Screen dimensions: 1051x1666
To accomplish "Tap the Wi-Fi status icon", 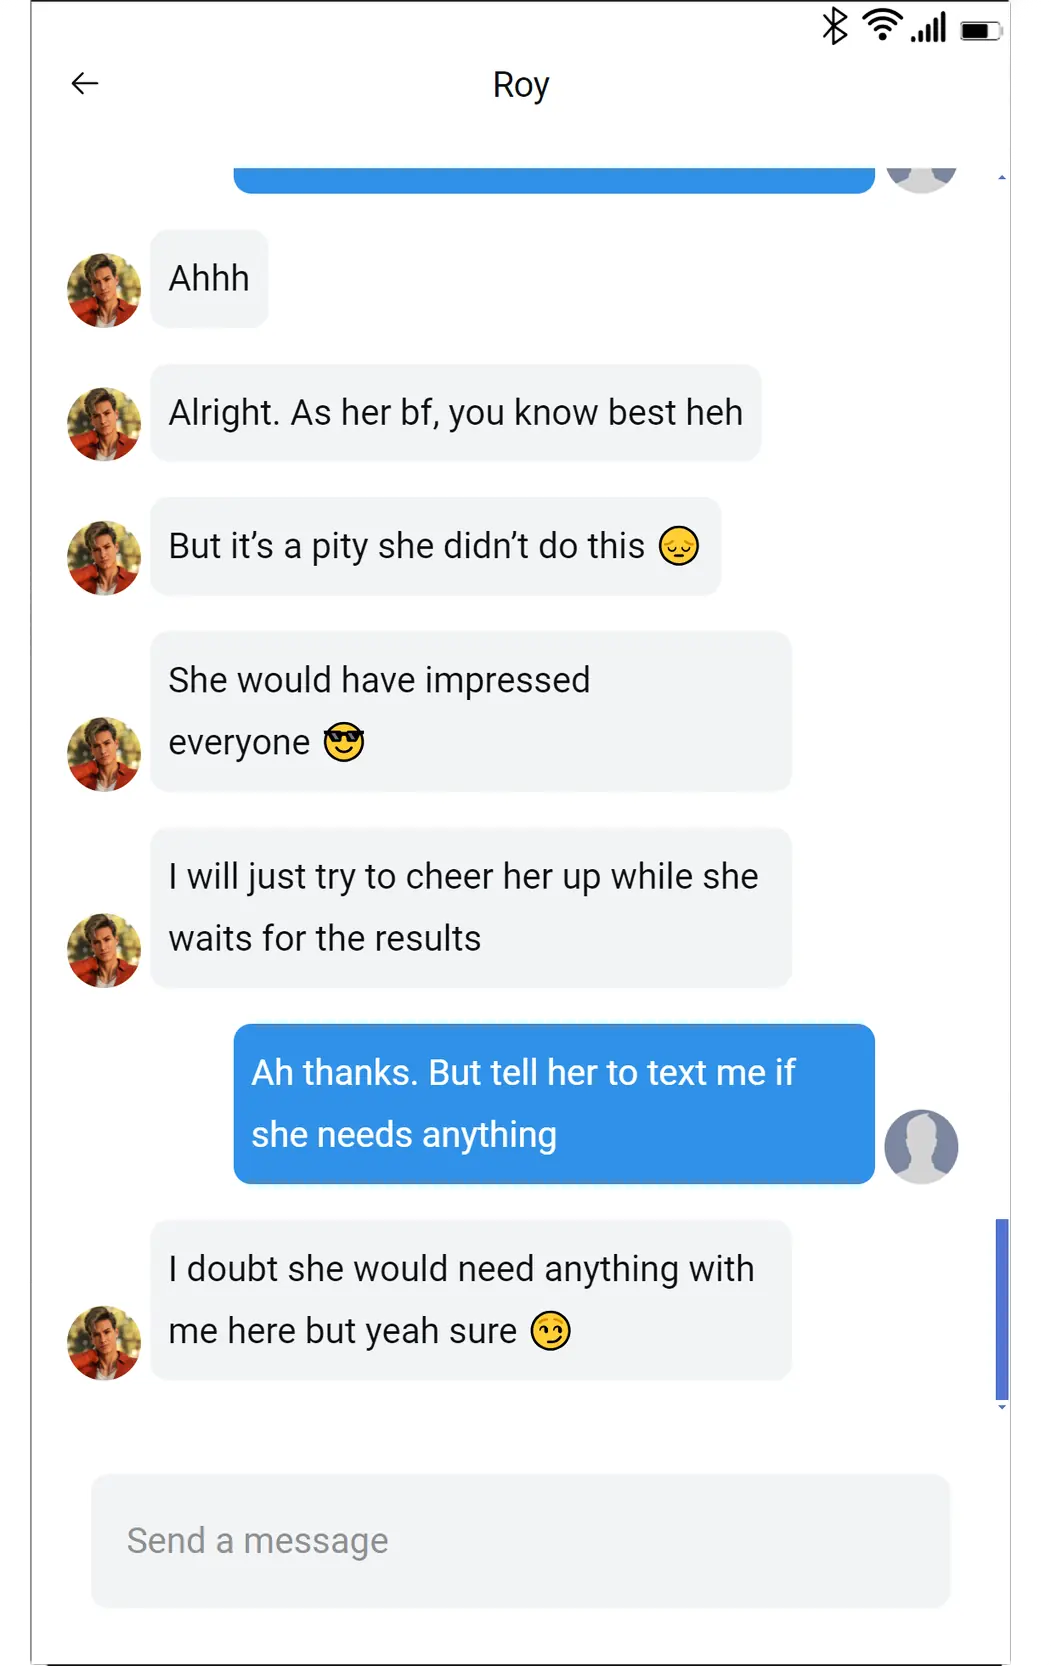I will tap(882, 25).
